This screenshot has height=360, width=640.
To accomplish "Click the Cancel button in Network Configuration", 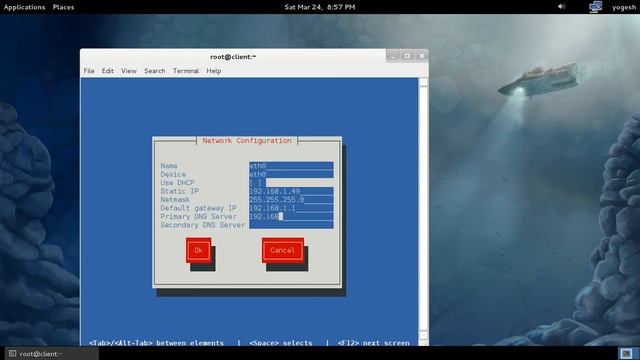I will (282, 250).
